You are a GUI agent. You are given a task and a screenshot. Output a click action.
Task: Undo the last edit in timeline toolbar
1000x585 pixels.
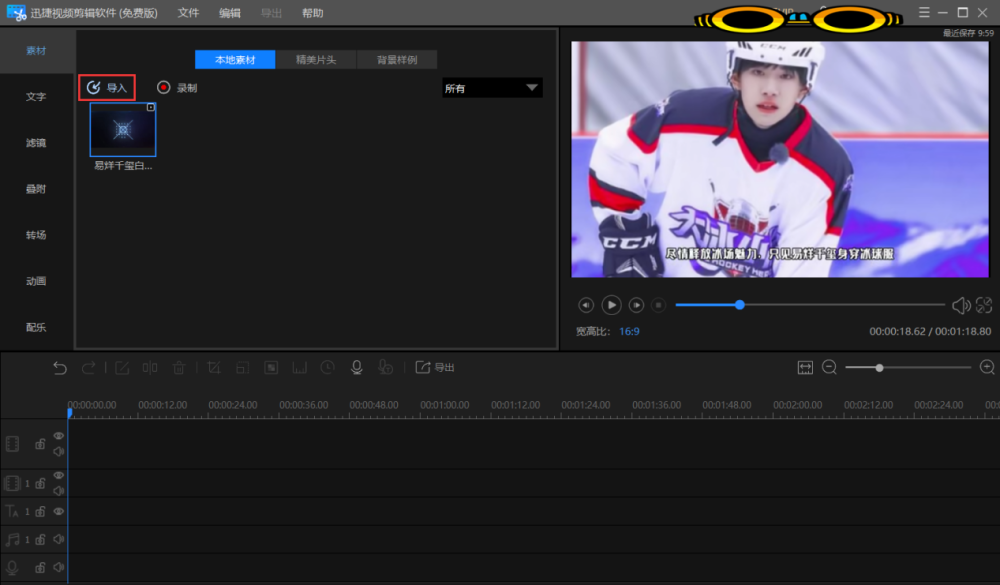(x=60, y=367)
